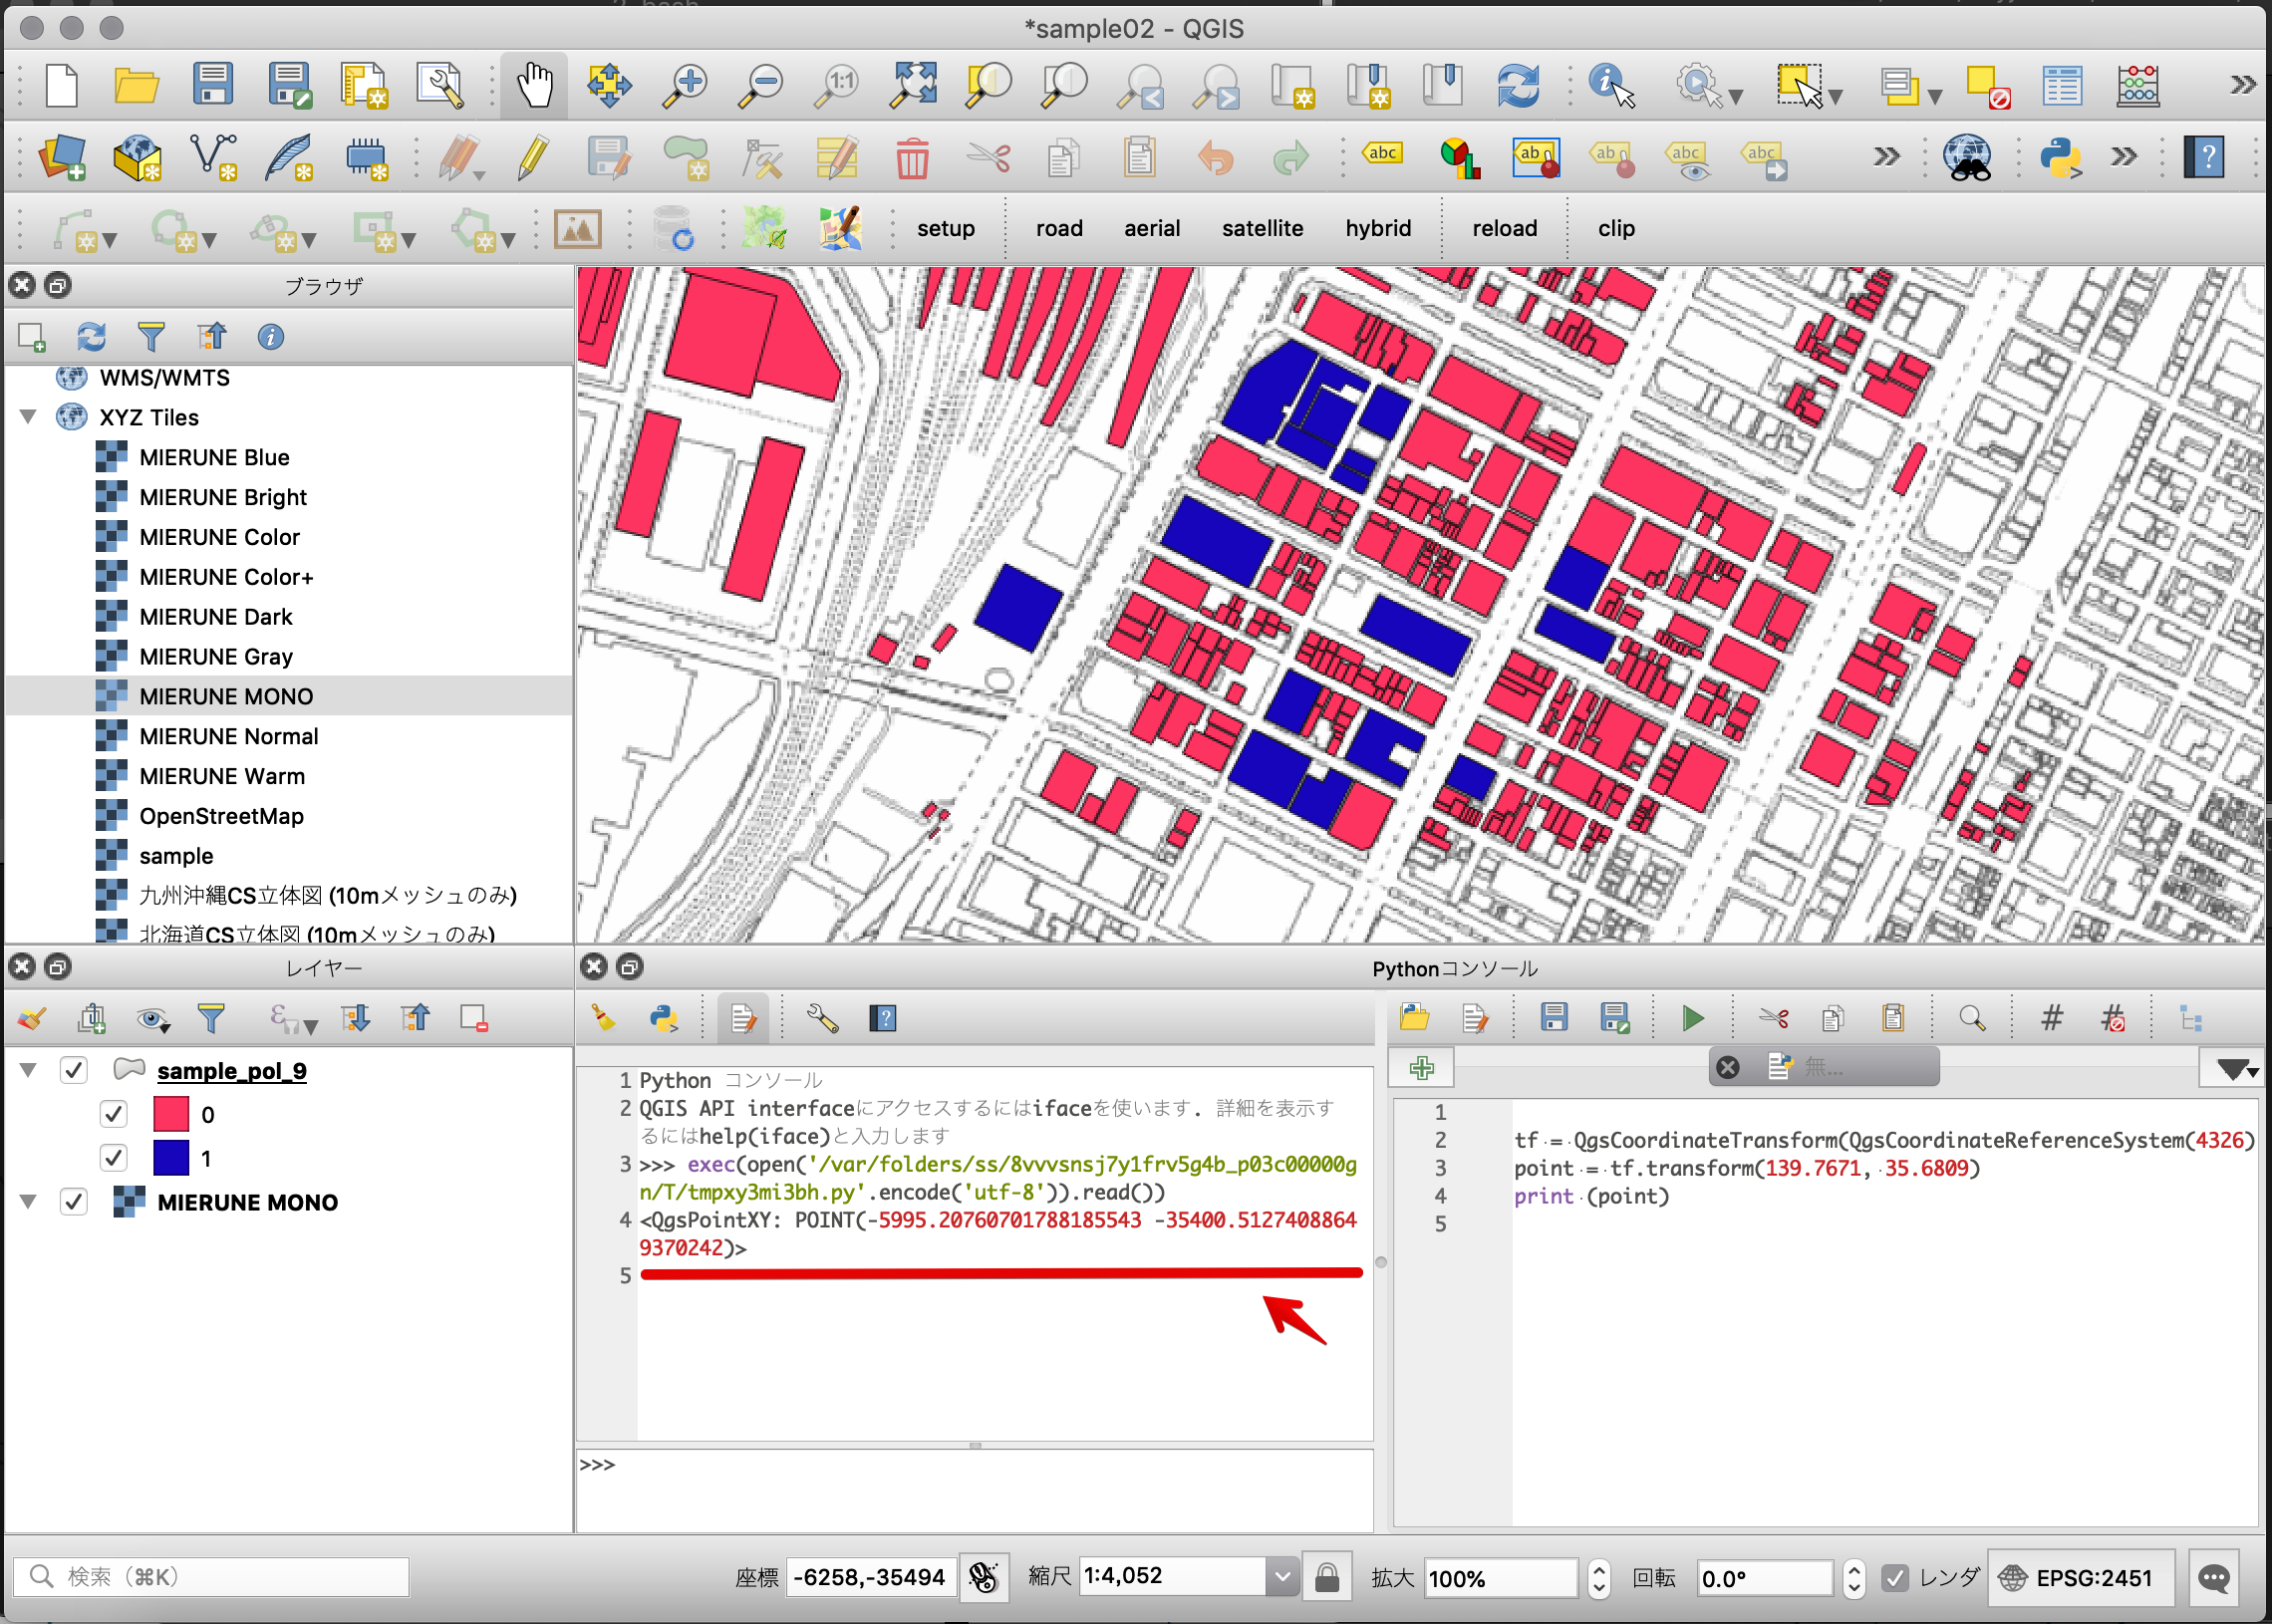Open the select features tool dropdown arrow
This screenshot has width=2272, height=1624.
pos(1836,97)
